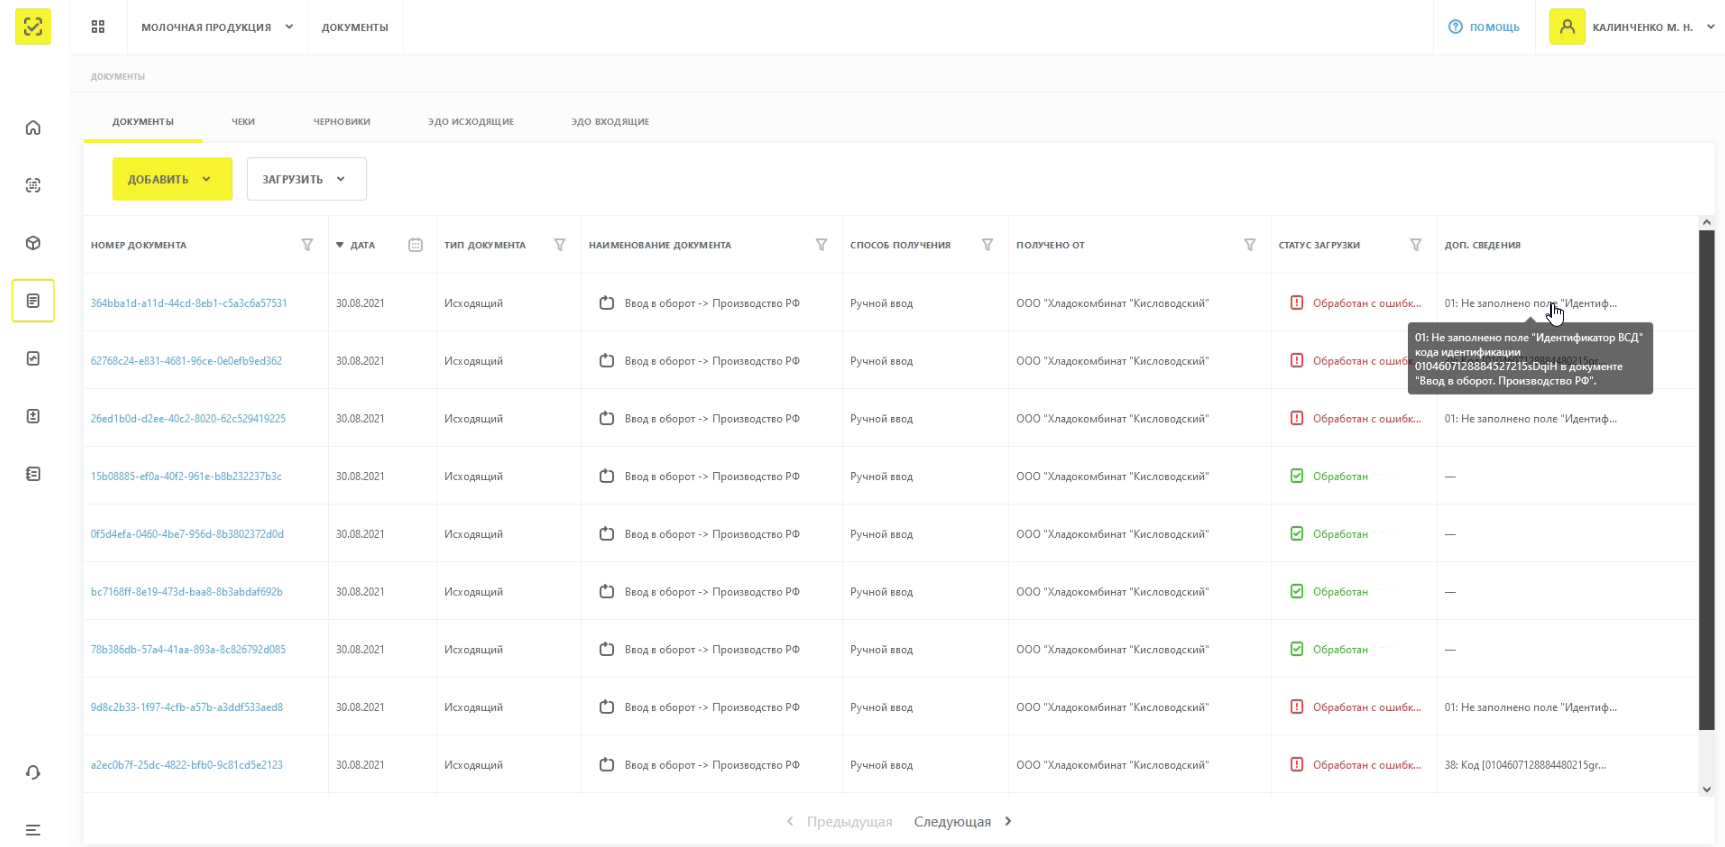Click the hamburger menu icon at sidebar bottom
This screenshot has height=847, width=1725.
tap(33, 830)
